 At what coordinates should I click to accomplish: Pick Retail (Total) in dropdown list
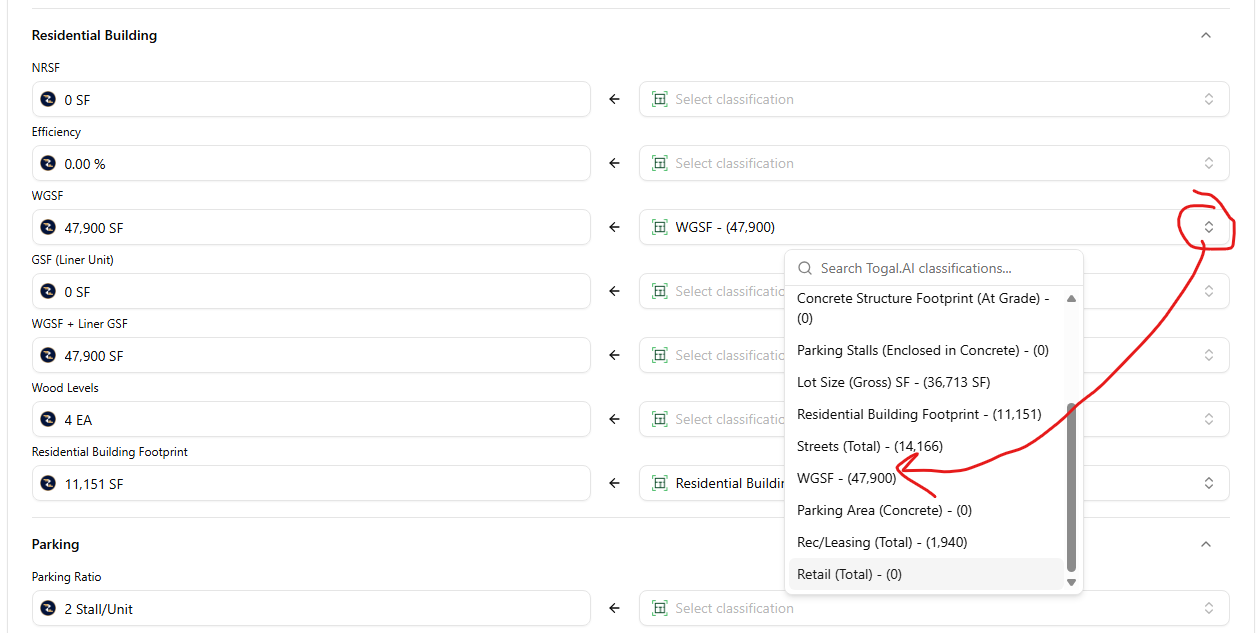click(849, 574)
